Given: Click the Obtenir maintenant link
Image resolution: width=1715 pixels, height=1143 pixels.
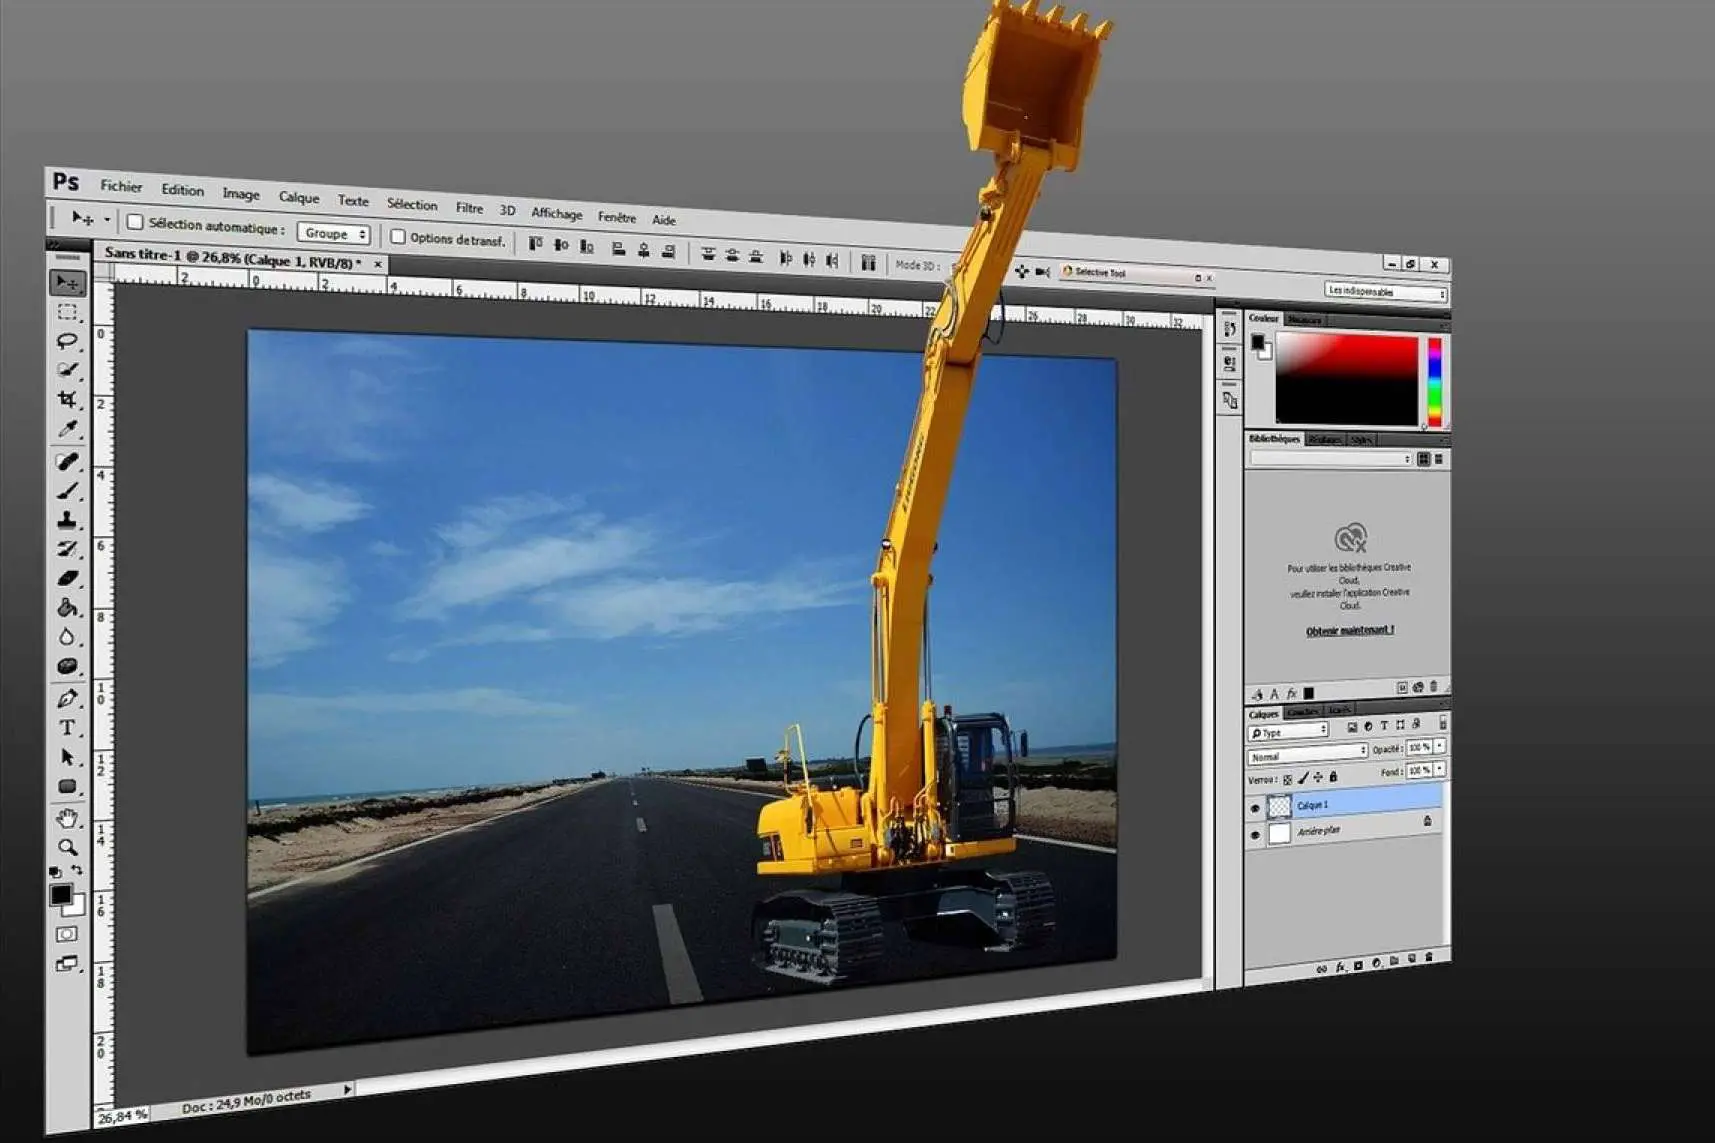Looking at the screenshot, I should [x=1349, y=630].
